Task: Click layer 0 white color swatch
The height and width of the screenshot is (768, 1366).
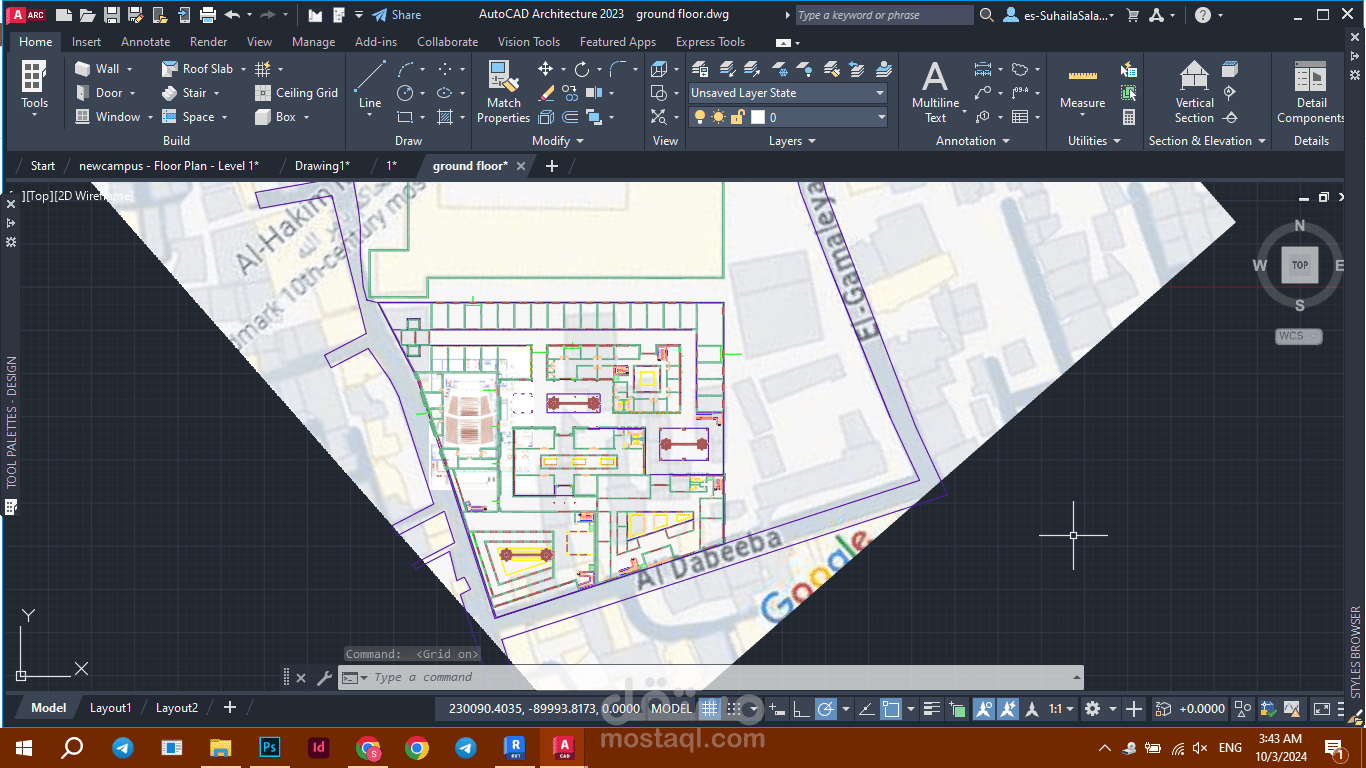Action: 757,117
